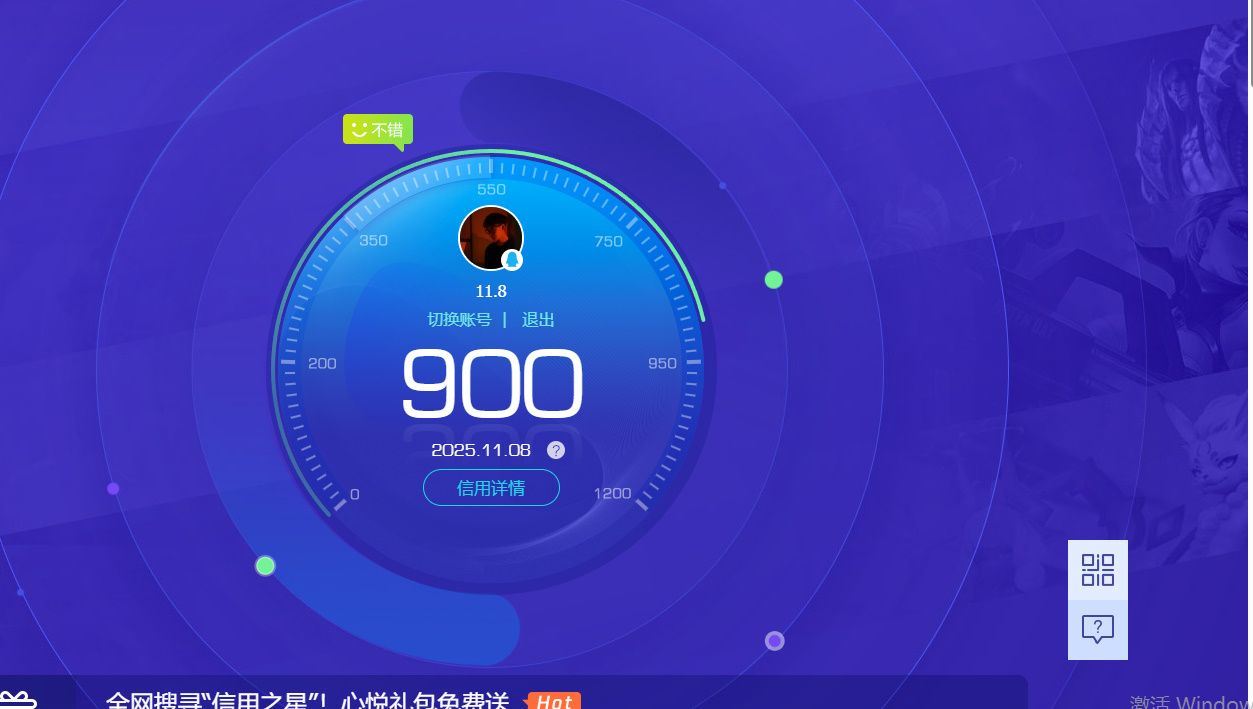Click the smiley face inside the rating bubble
This screenshot has width=1253, height=709.
pos(358,128)
